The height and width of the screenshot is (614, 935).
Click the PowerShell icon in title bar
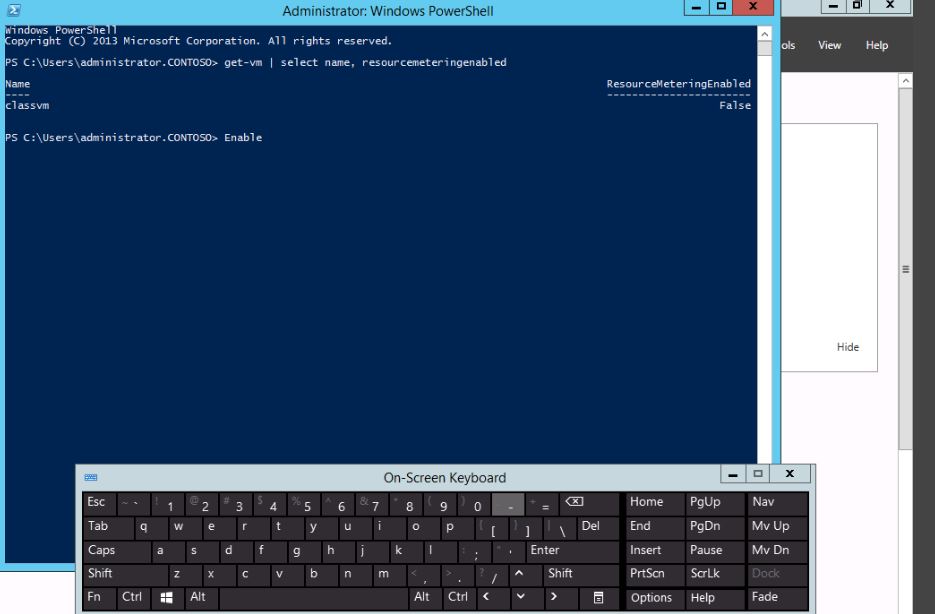click(13, 11)
